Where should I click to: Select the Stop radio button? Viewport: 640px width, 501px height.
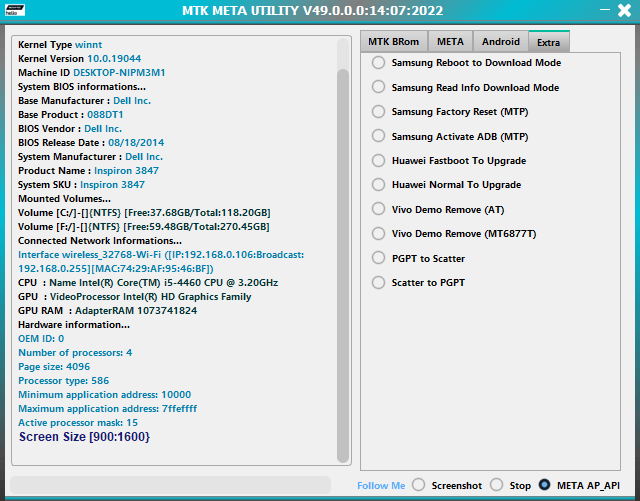tap(496, 485)
